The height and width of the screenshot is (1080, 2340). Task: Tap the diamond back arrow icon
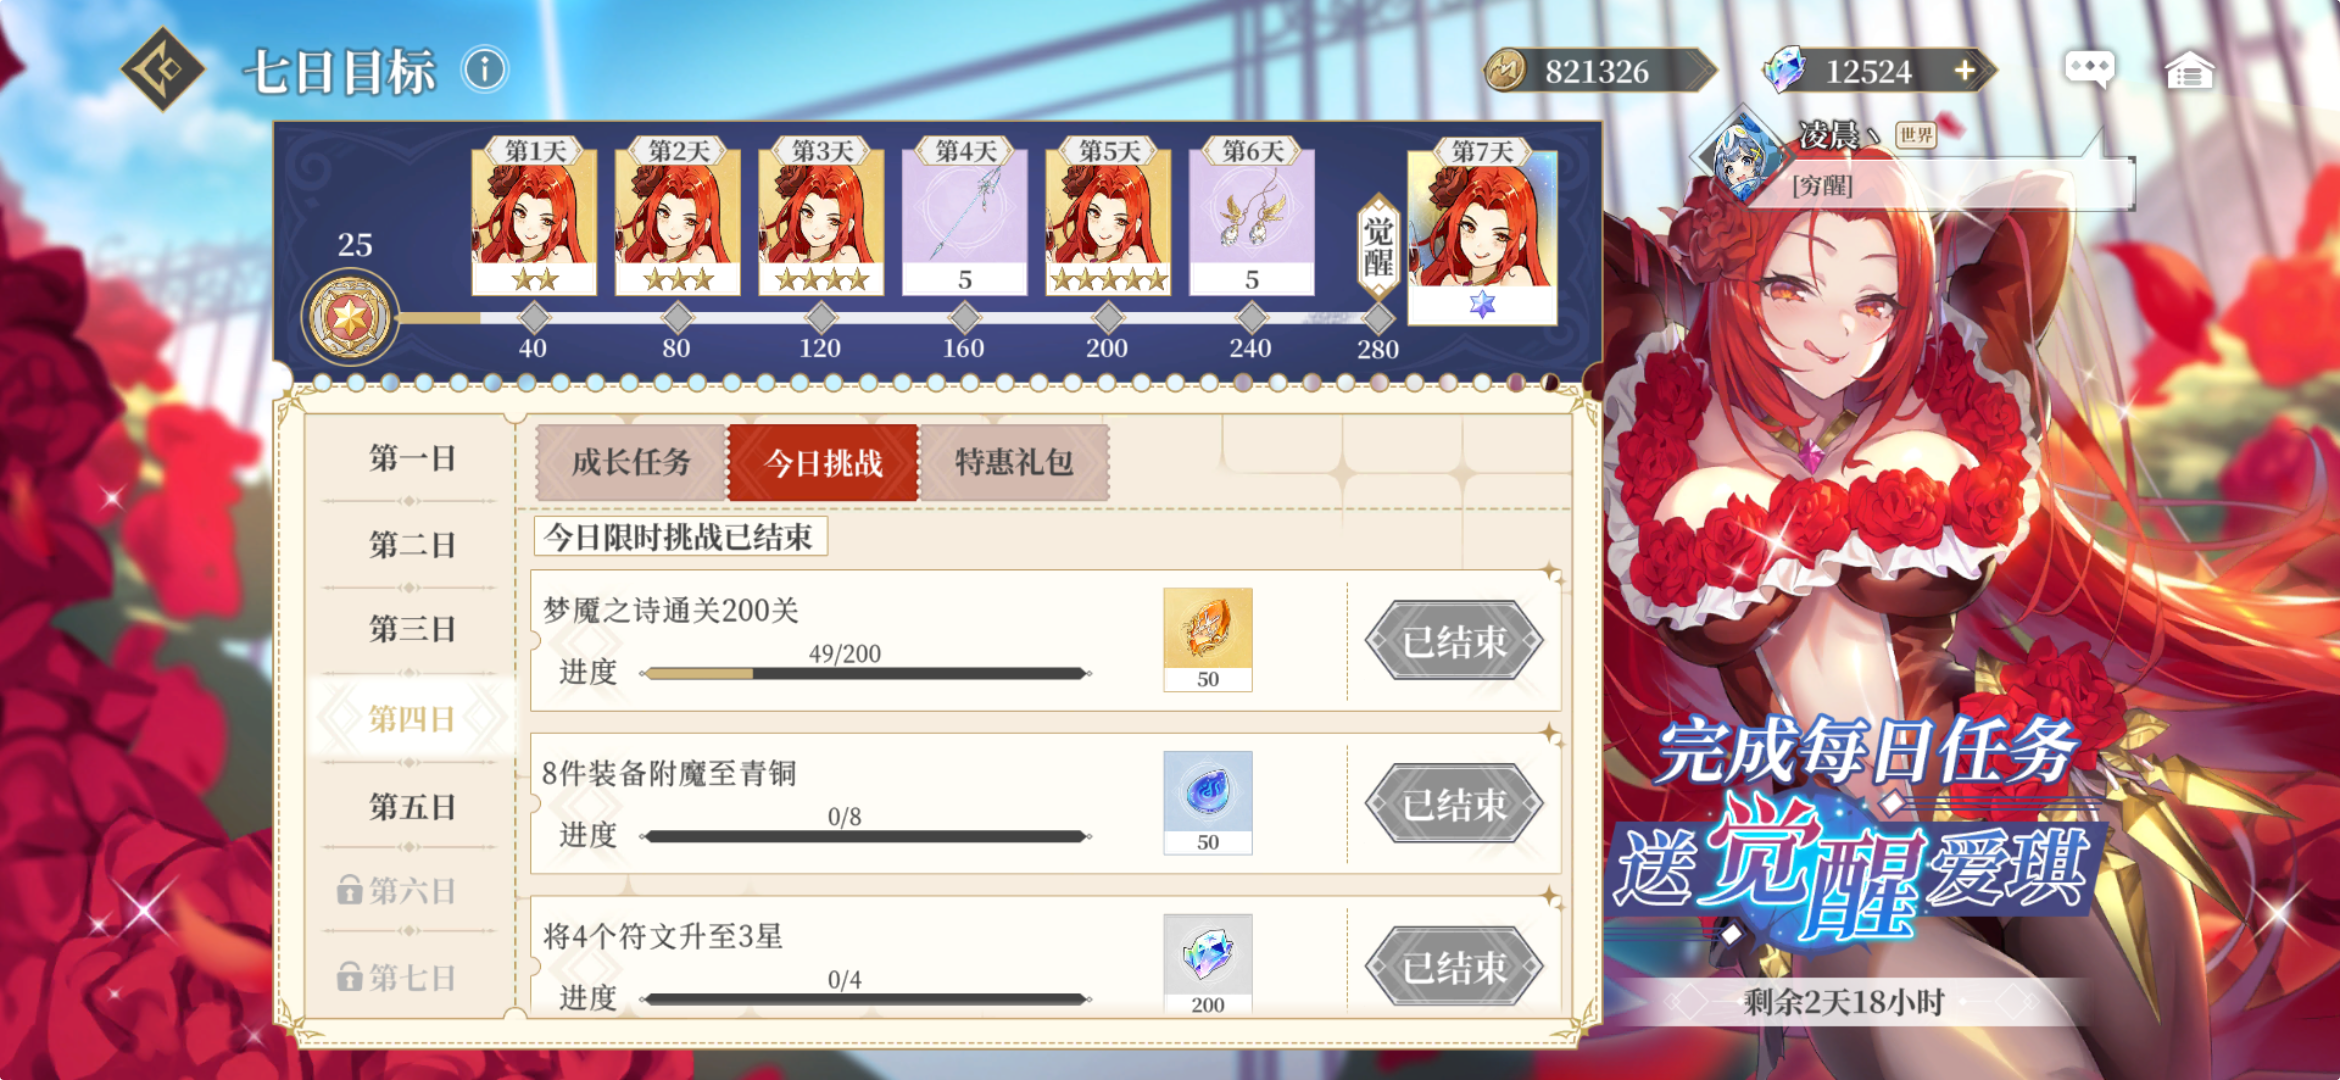[163, 70]
